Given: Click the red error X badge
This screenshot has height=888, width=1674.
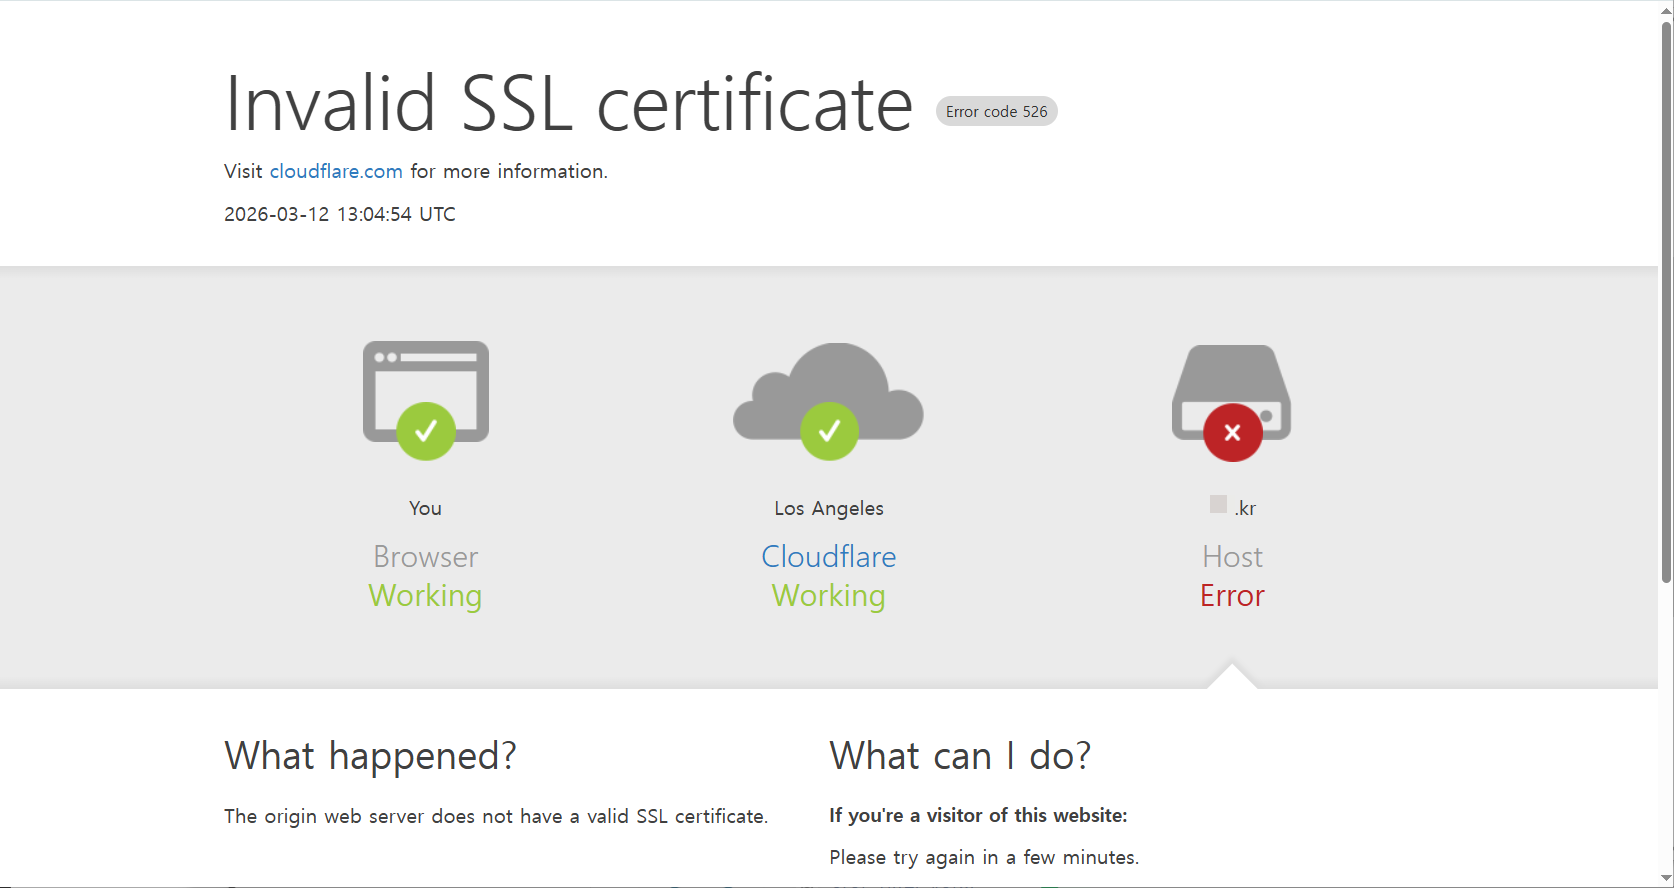Looking at the screenshot, I should [x=1233, y=432].
